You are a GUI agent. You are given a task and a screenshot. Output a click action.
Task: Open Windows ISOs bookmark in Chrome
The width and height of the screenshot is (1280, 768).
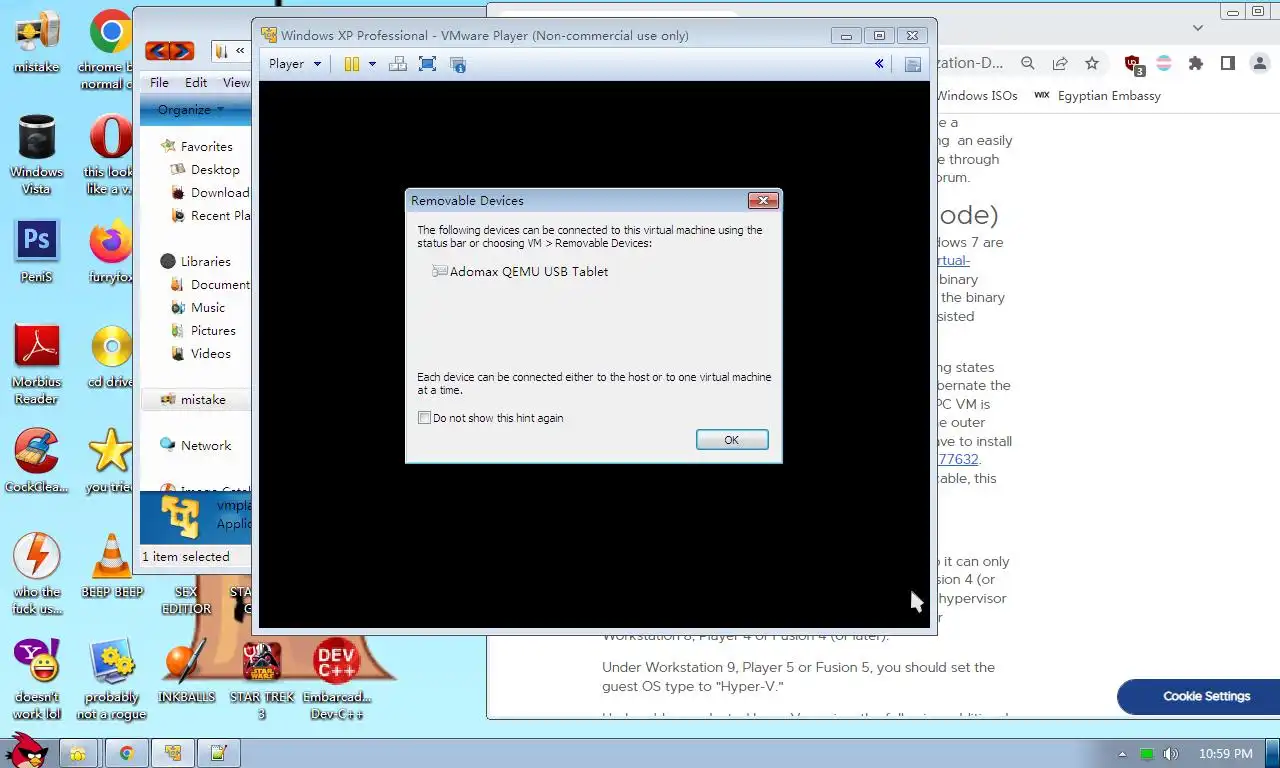[x=977, y=96]
